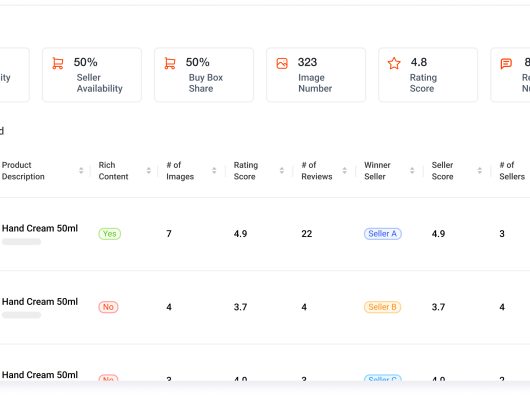Click Product Description column header
The image size is (530, 396).
pos(23,171)
